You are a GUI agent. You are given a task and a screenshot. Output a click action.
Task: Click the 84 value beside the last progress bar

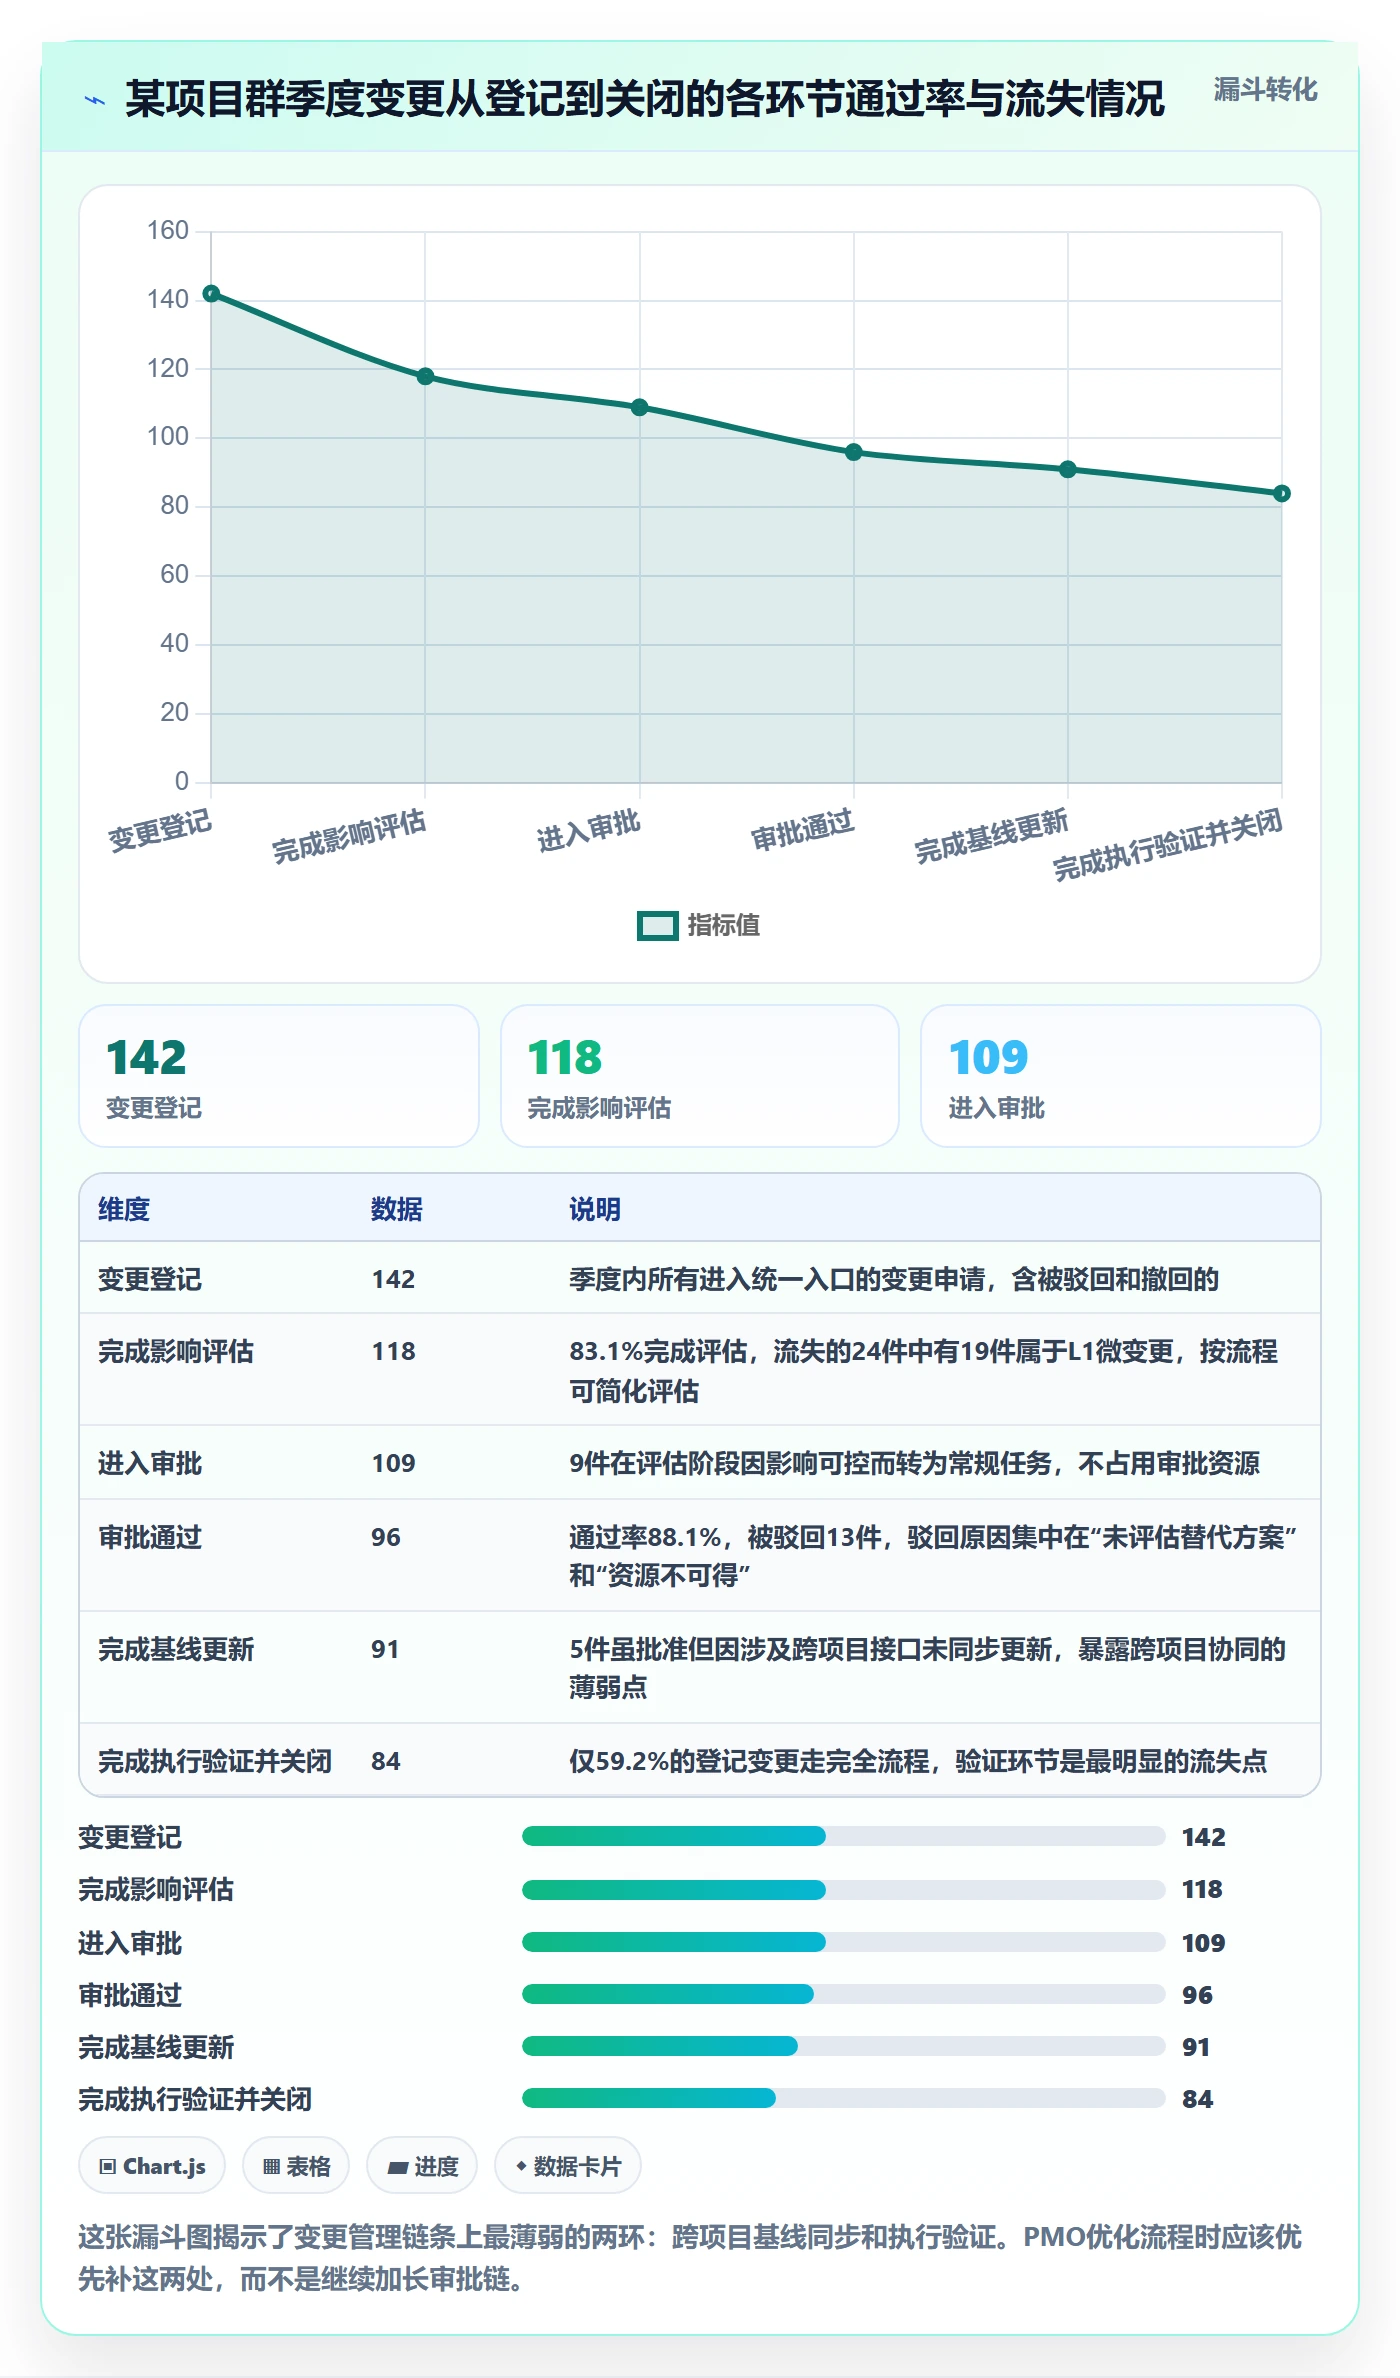click(x=1197, y=2099)
